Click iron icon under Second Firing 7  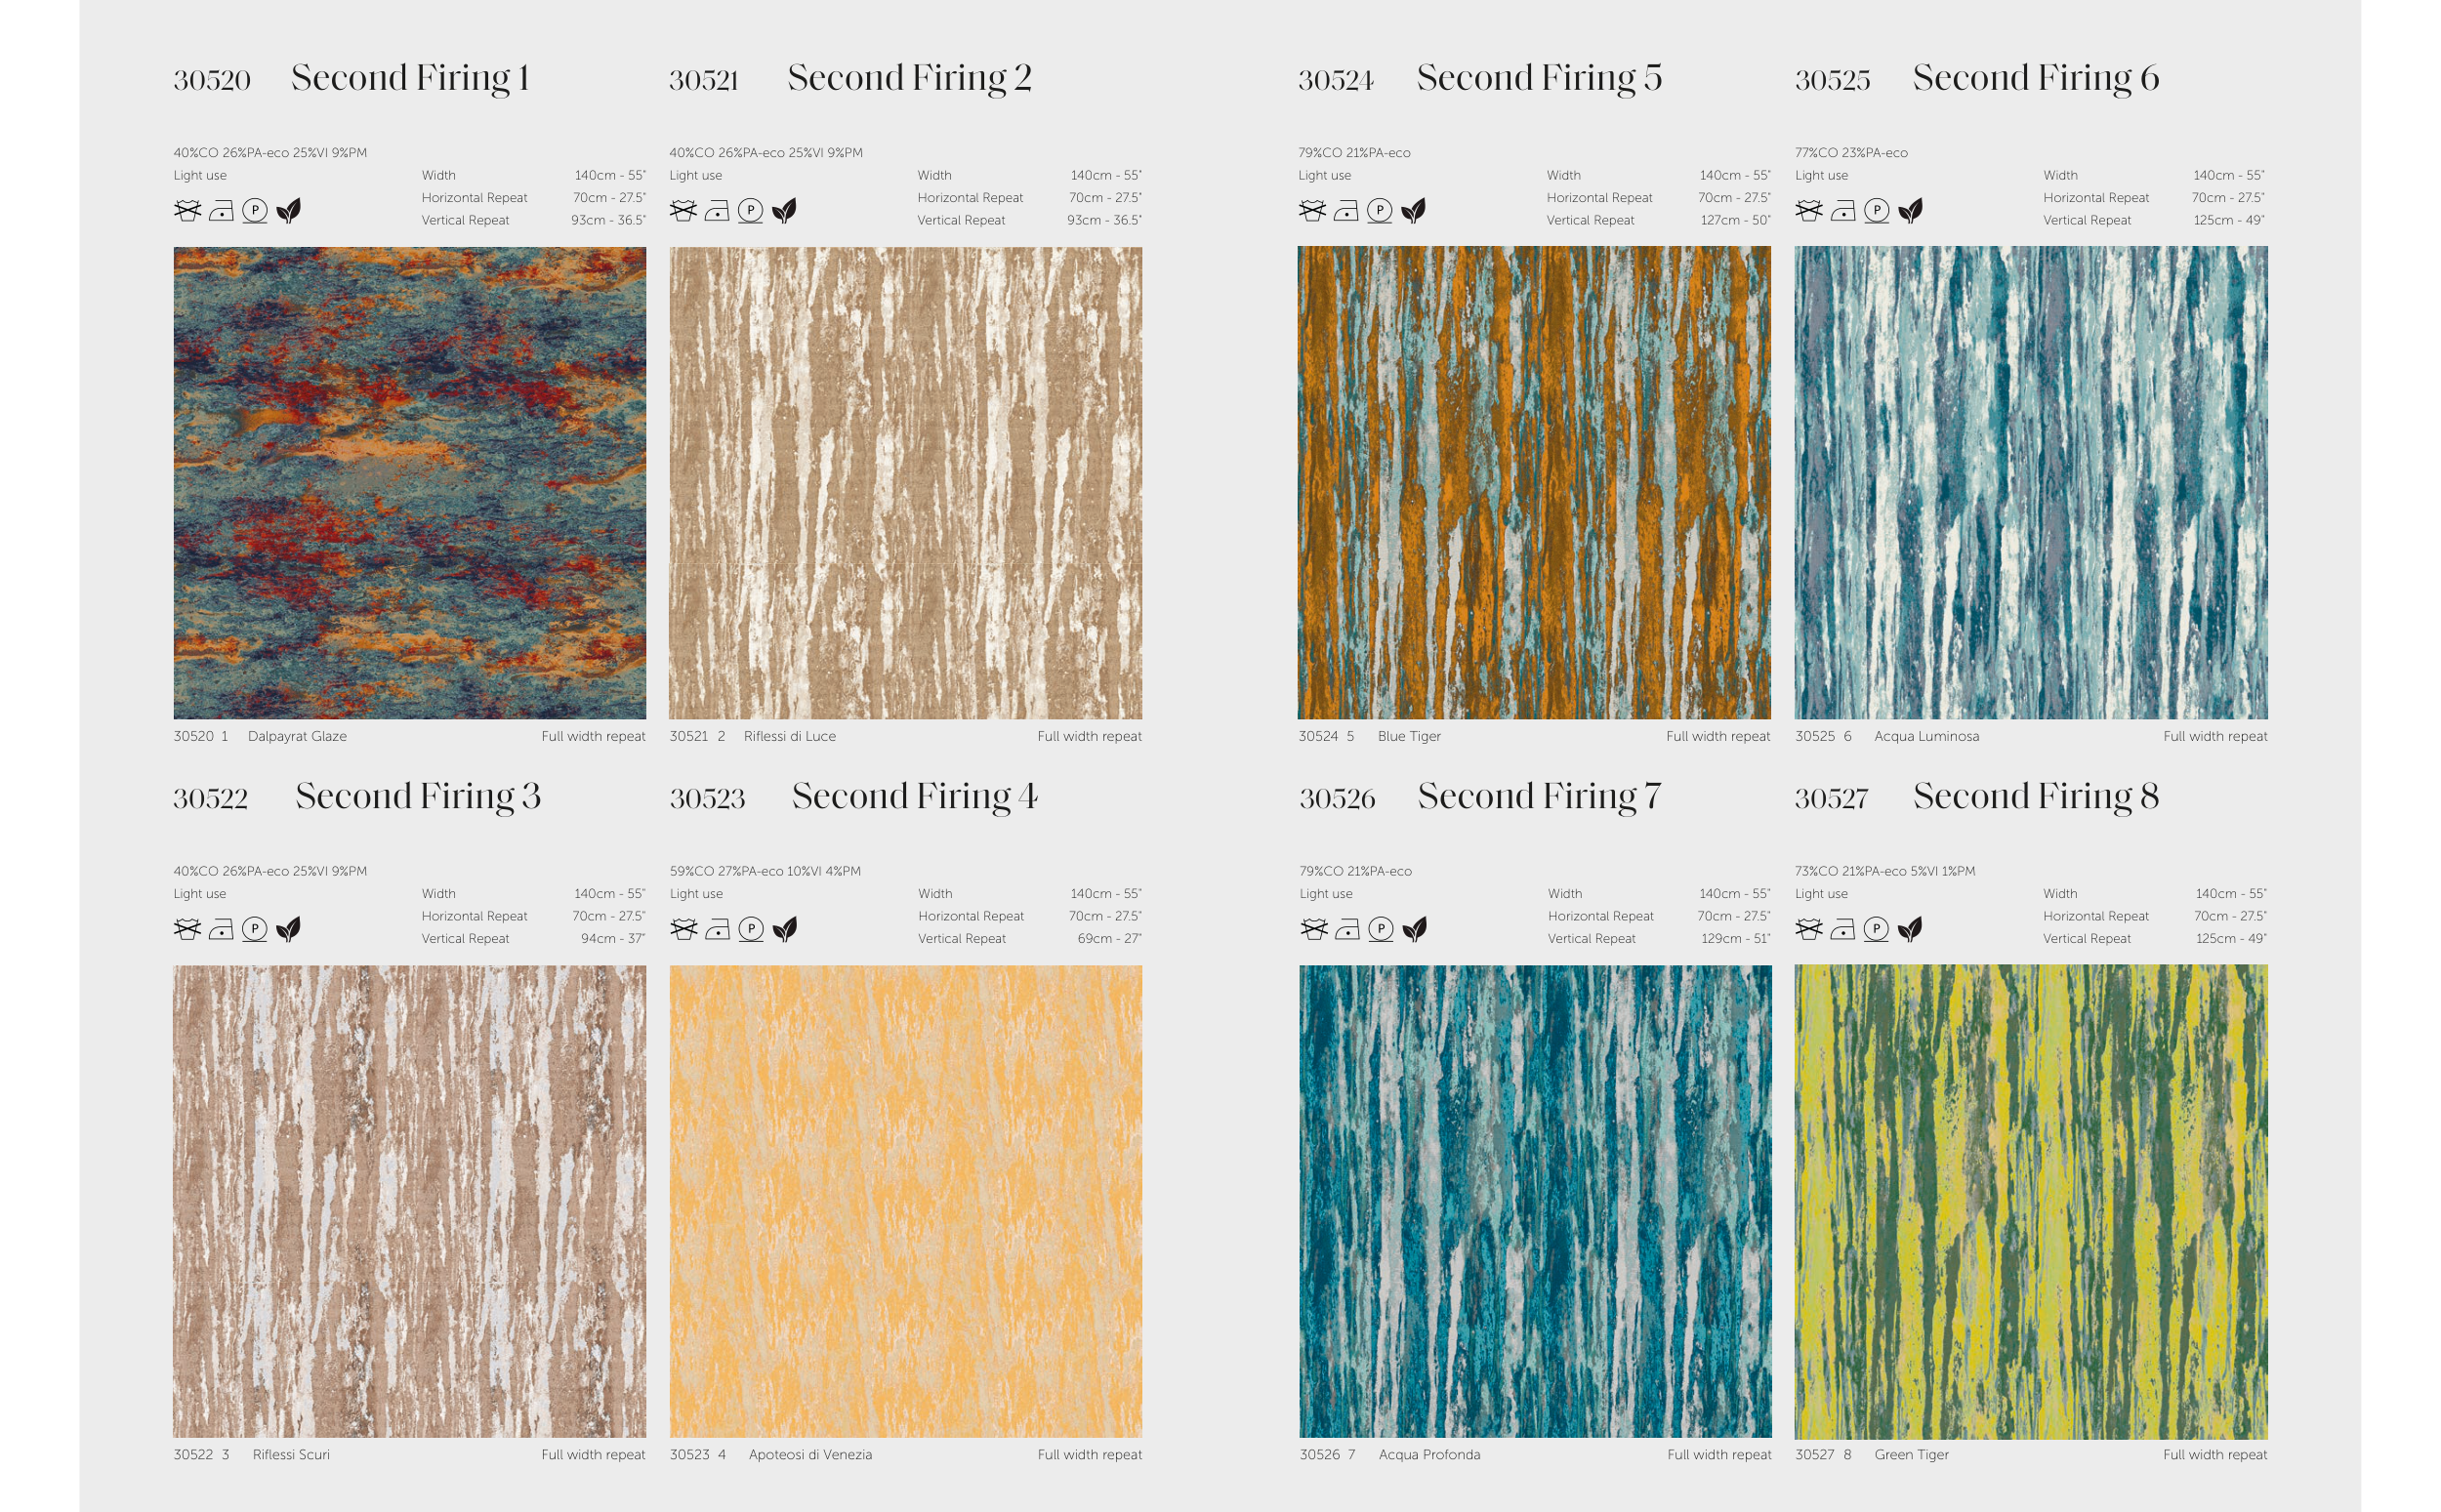(x=1347, y=929)
